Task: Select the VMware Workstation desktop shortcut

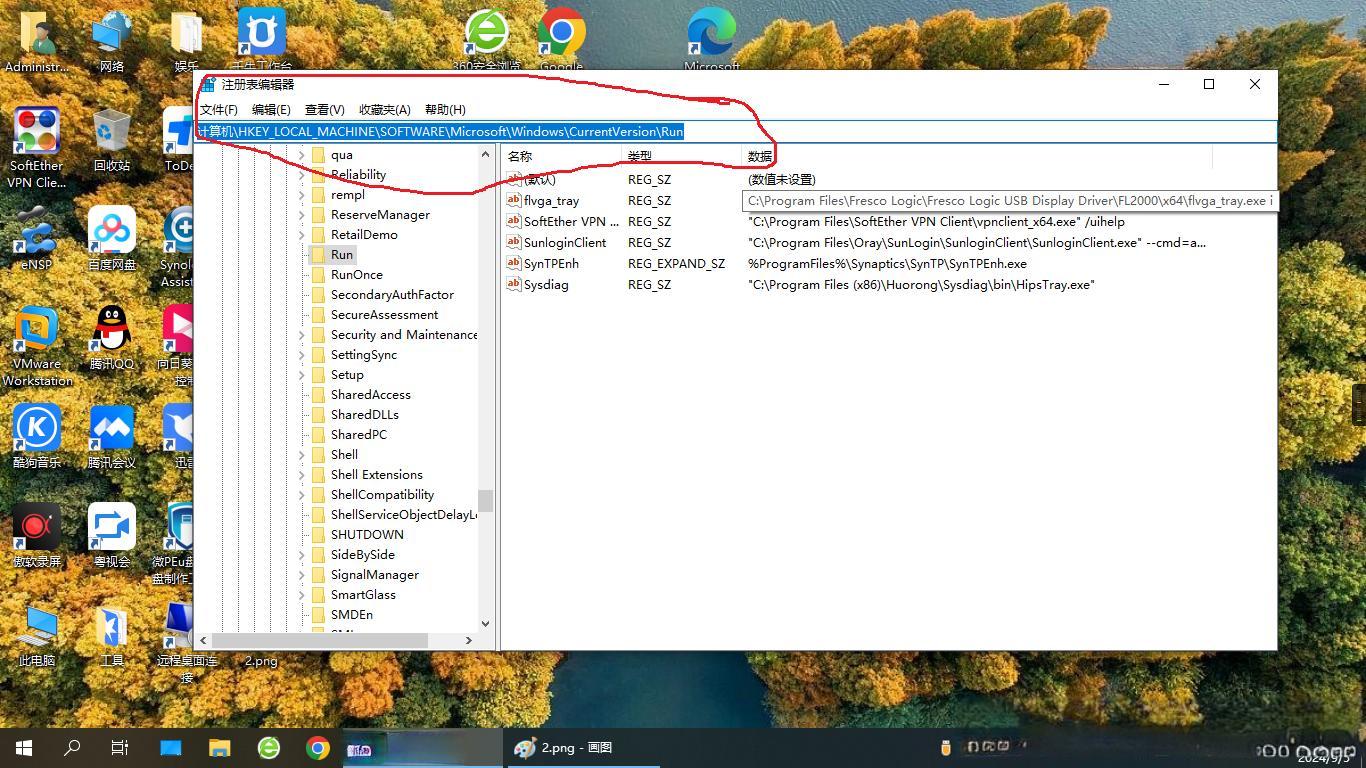Action: coord(37,346)
